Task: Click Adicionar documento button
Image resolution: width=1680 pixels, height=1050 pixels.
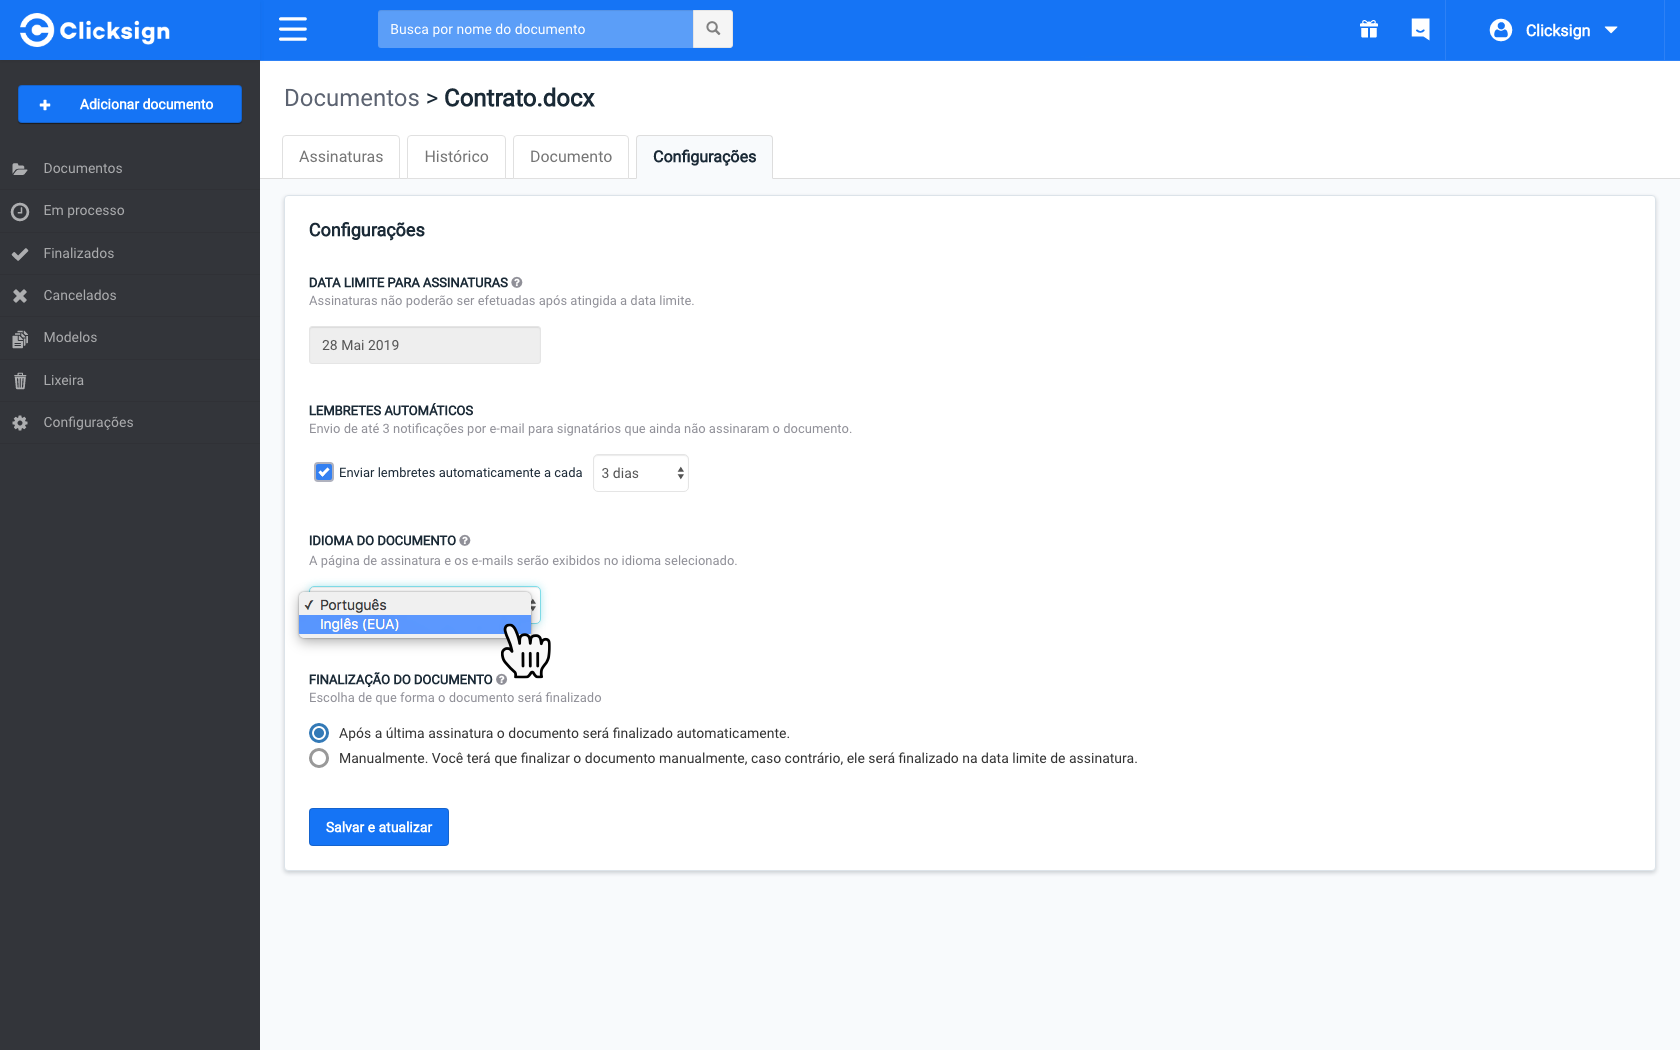Action: (x=130, y=104)
